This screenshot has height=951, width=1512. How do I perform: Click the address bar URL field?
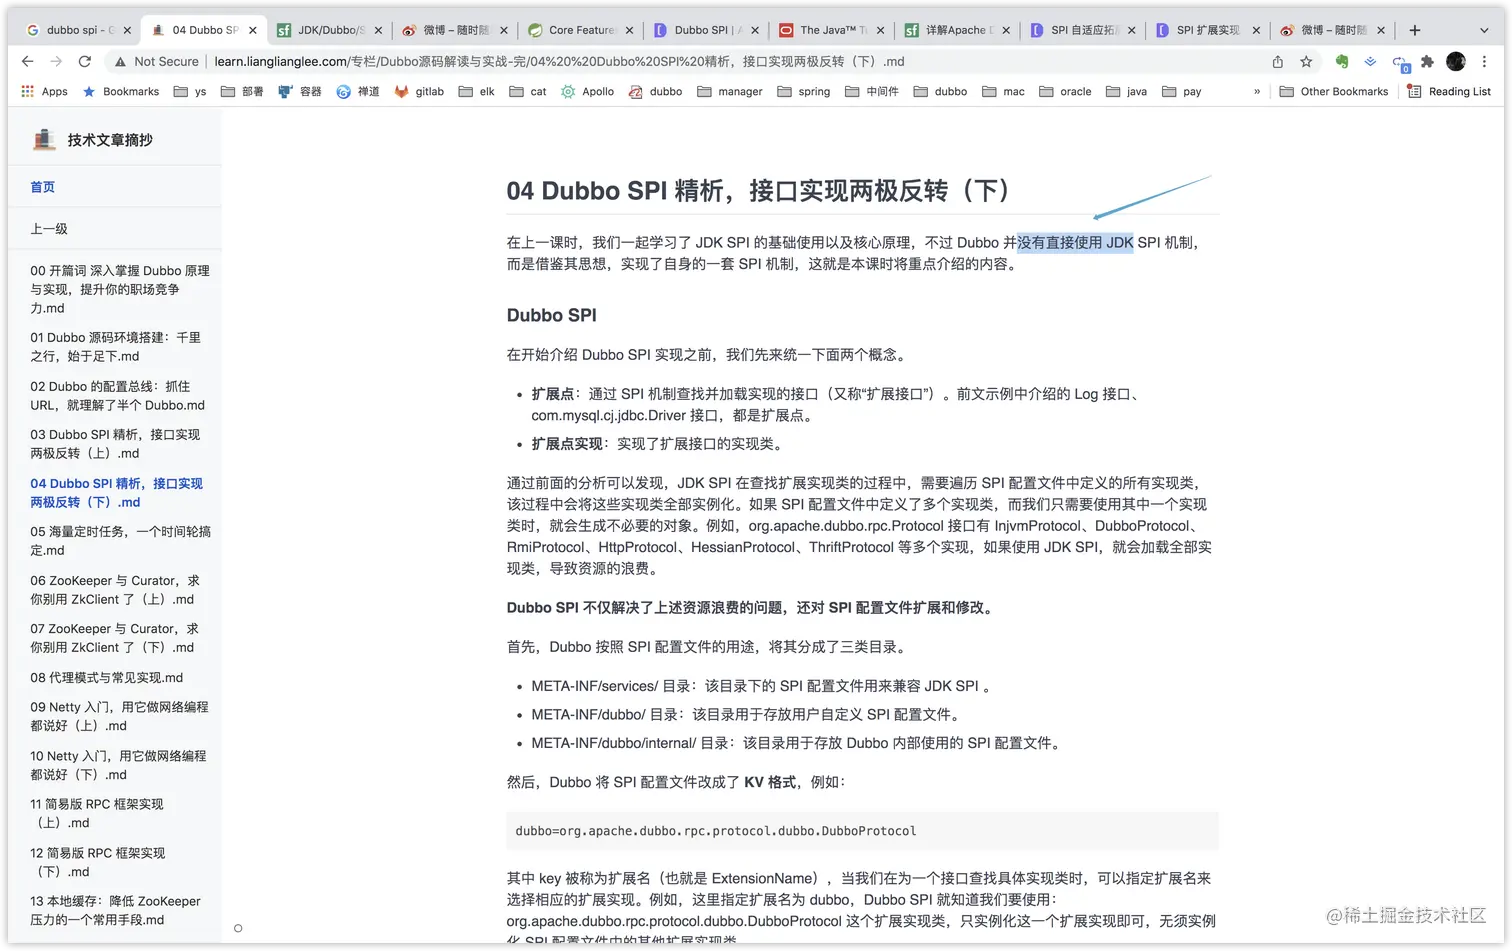pos(690,62)
